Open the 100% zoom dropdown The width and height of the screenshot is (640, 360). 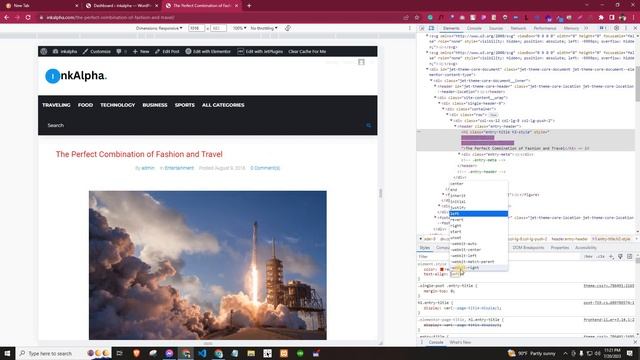[240, 28]
